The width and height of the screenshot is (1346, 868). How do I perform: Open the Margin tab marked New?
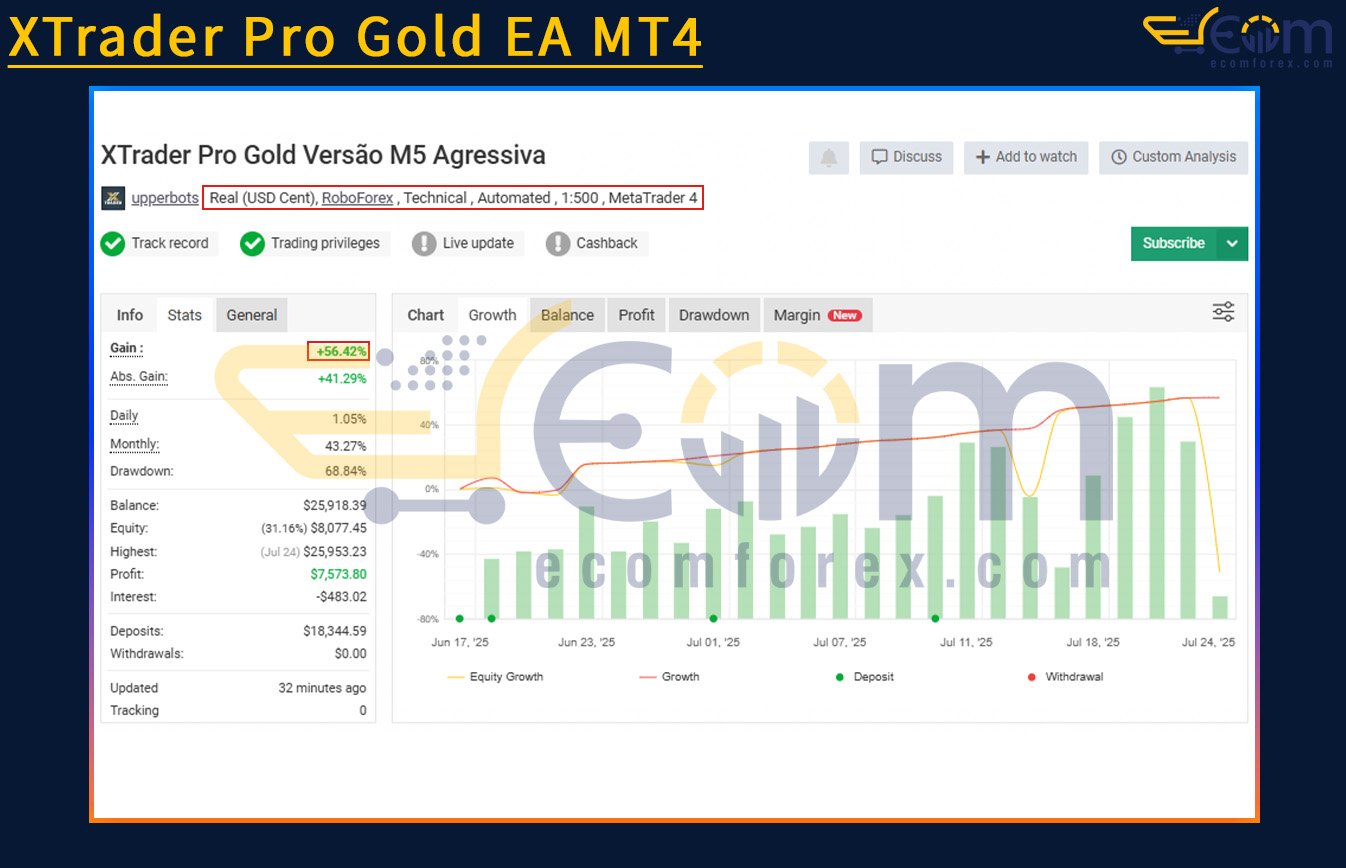click(x=817, y=315)
